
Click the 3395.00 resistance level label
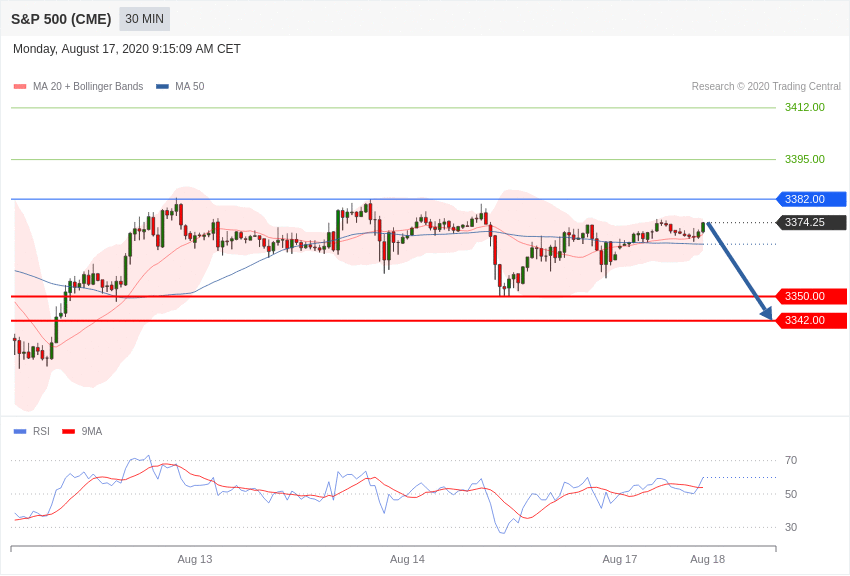tap(804, 159)
